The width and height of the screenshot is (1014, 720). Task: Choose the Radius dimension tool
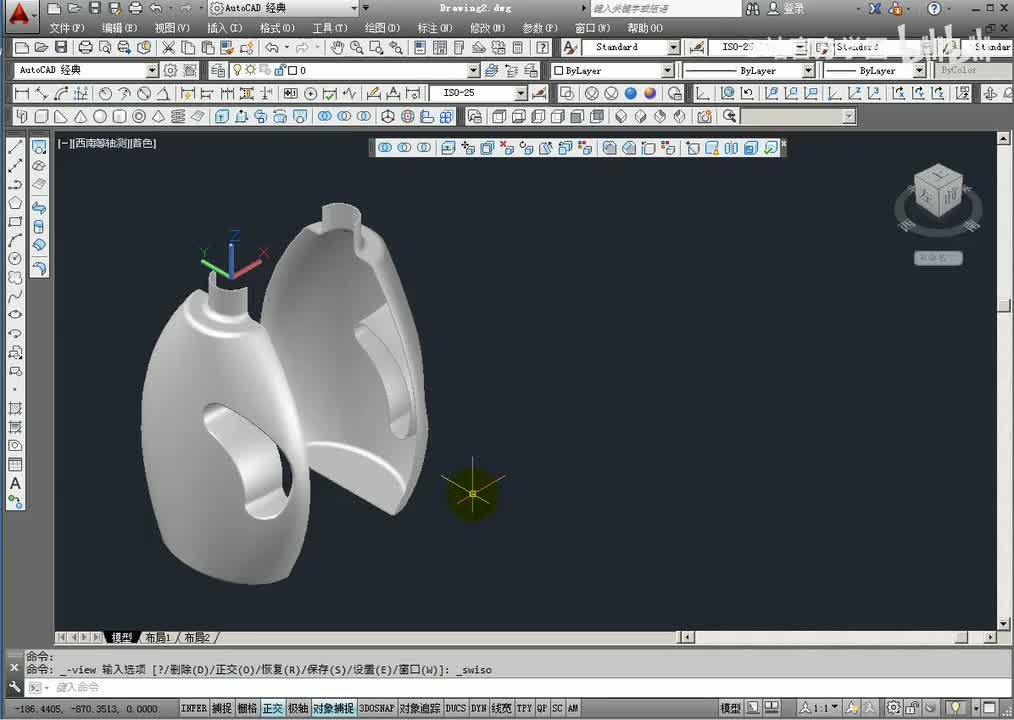[105, 94]
